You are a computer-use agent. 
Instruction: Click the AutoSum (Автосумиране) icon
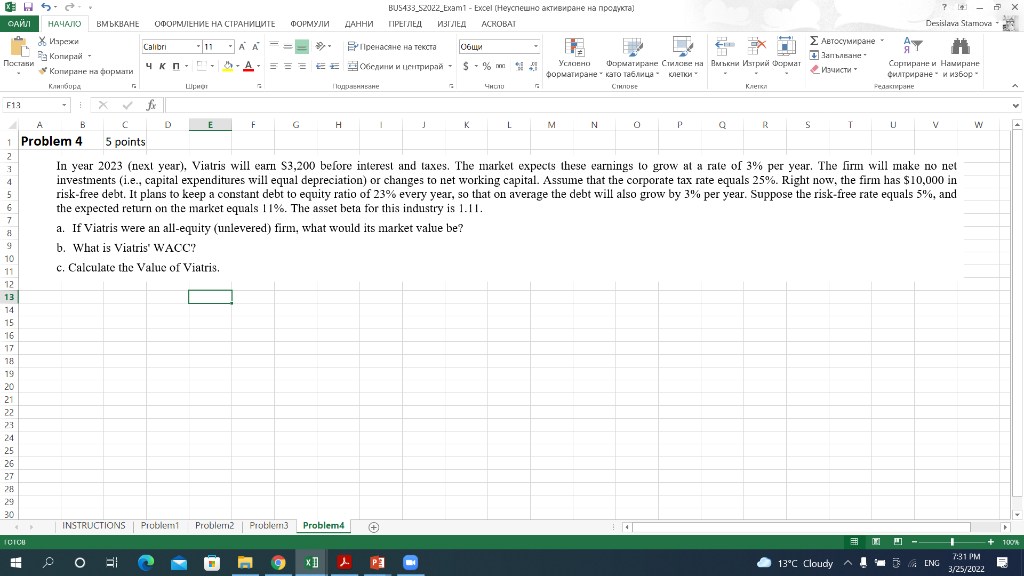[814, 41]
